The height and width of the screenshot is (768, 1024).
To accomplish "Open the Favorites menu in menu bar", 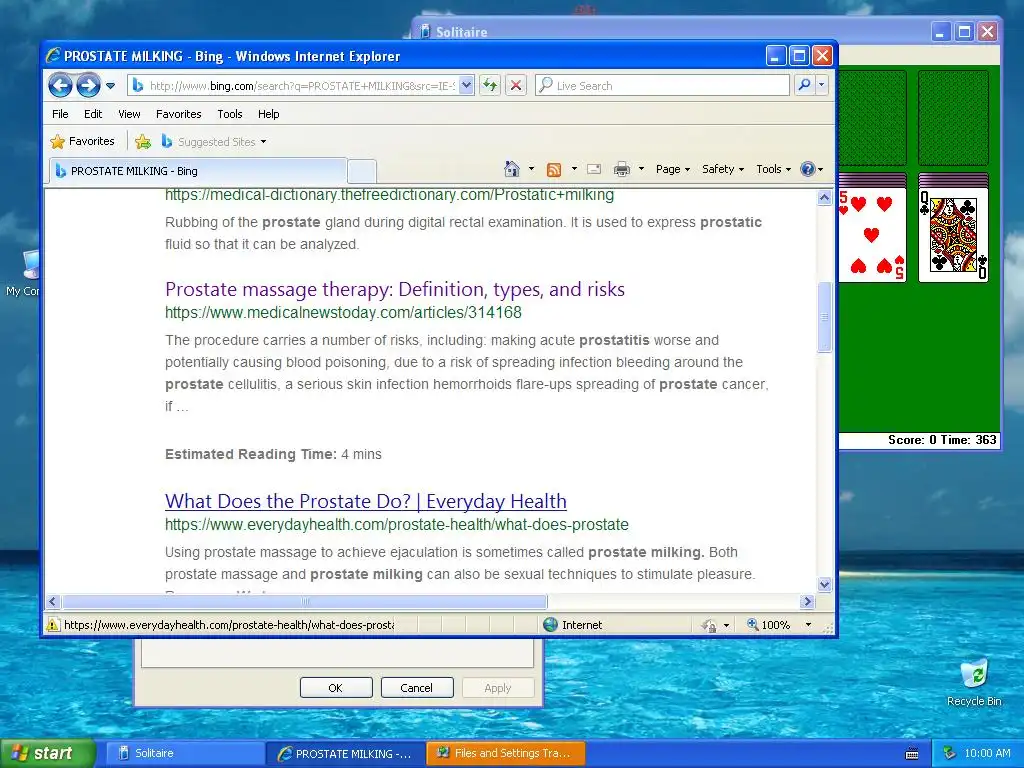I will coord(178,114).
